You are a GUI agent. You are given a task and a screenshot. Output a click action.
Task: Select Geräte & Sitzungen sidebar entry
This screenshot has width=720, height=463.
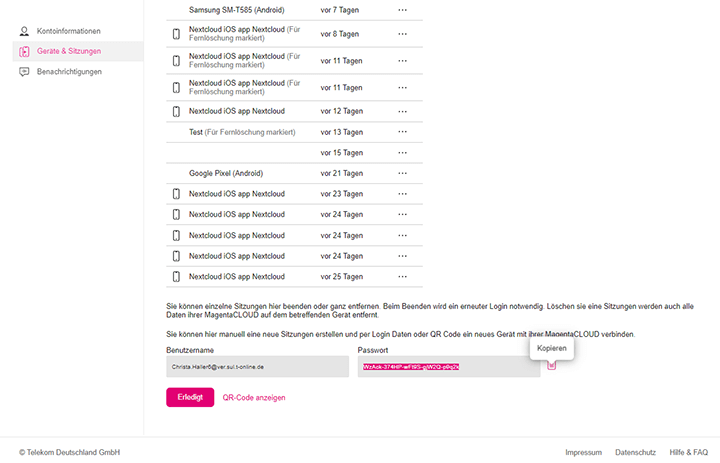[x=78, y=51]
